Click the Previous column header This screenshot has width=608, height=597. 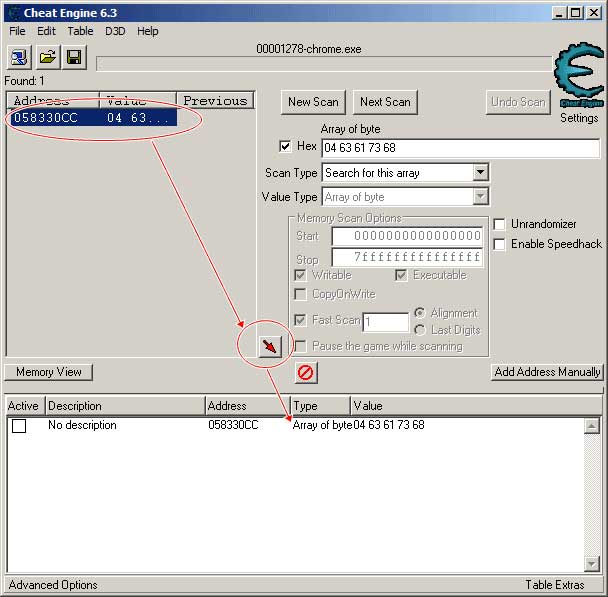pyautogui.click(x=216, y=100)
